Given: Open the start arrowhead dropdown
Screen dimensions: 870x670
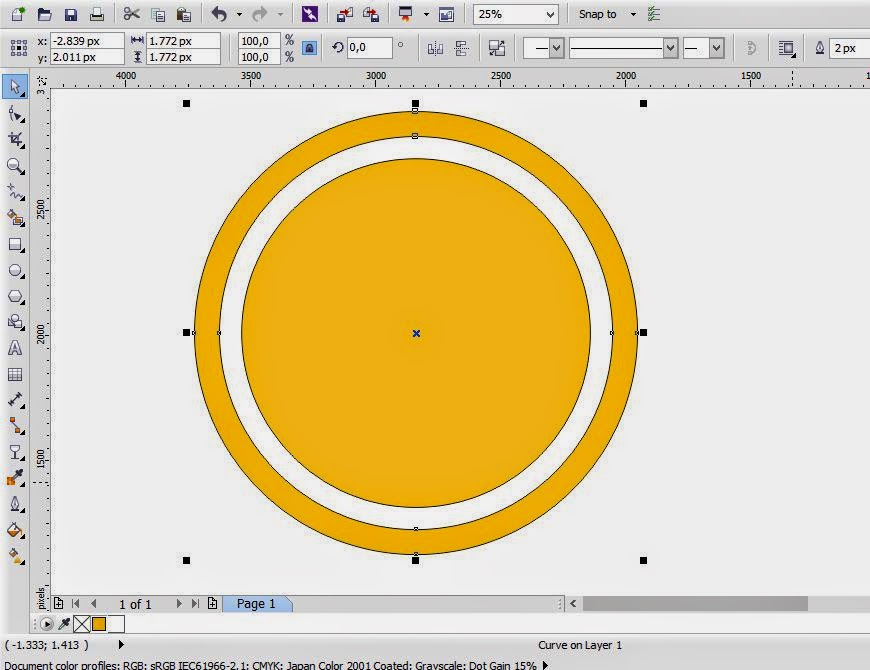Looking at the screenshot, I should pyautogui.click(x=557, y=48).
